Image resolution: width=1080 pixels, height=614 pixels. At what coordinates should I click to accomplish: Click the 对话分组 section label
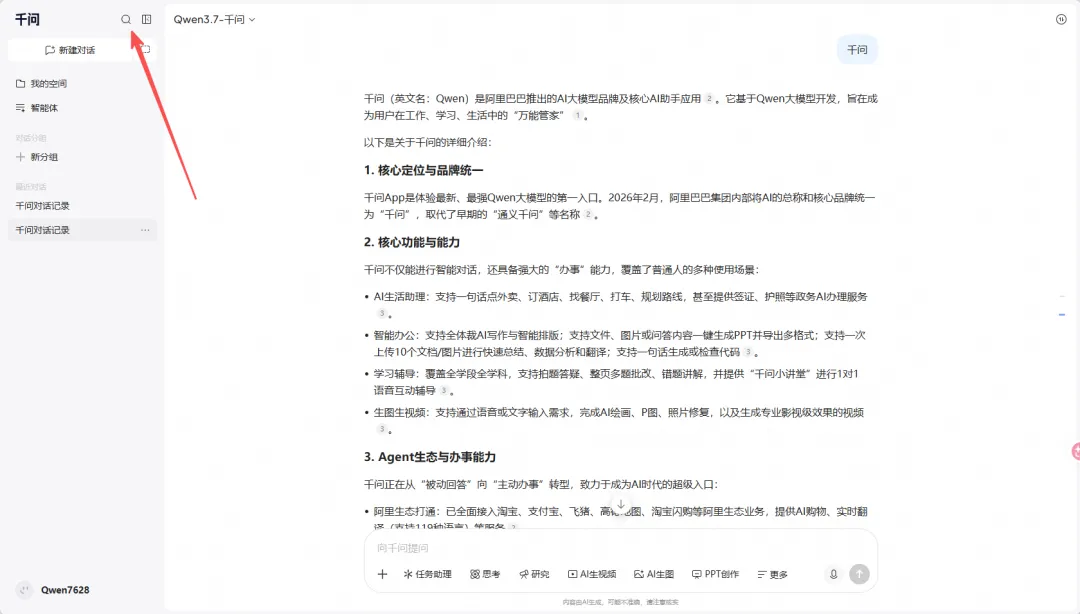pos(30,138)
